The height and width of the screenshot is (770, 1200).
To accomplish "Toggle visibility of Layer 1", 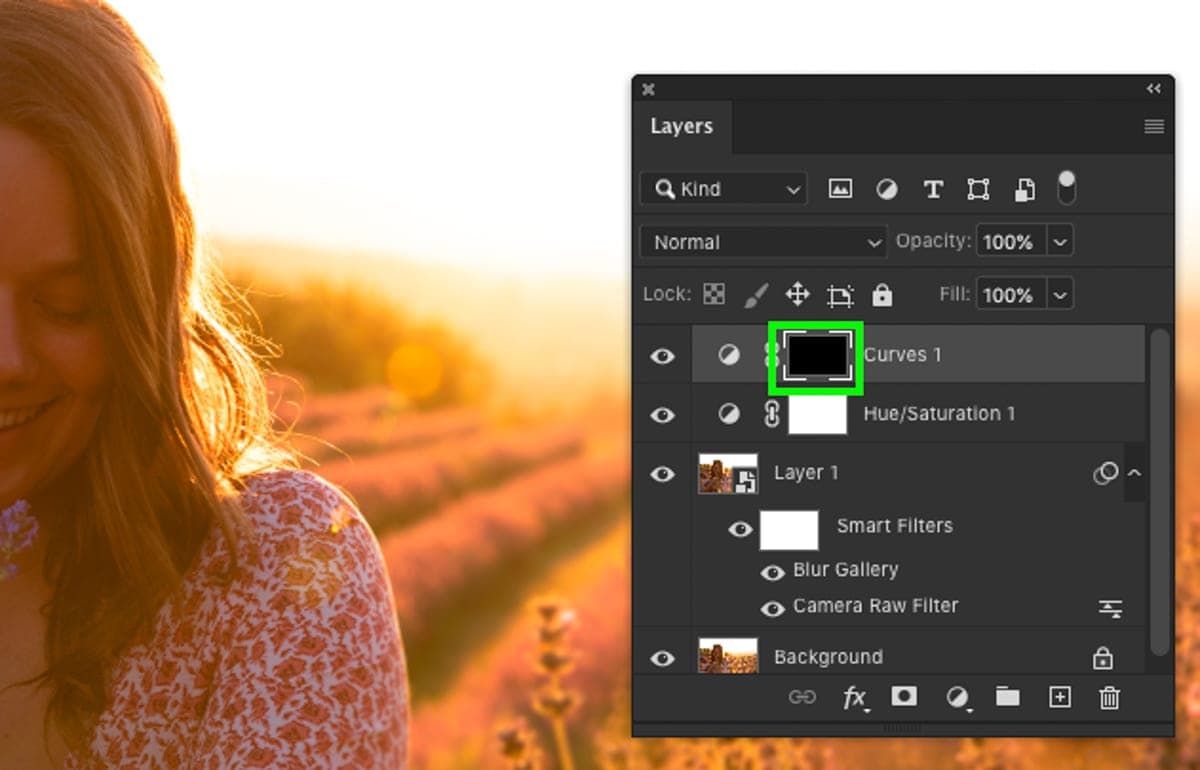I will tap(662, 473).
